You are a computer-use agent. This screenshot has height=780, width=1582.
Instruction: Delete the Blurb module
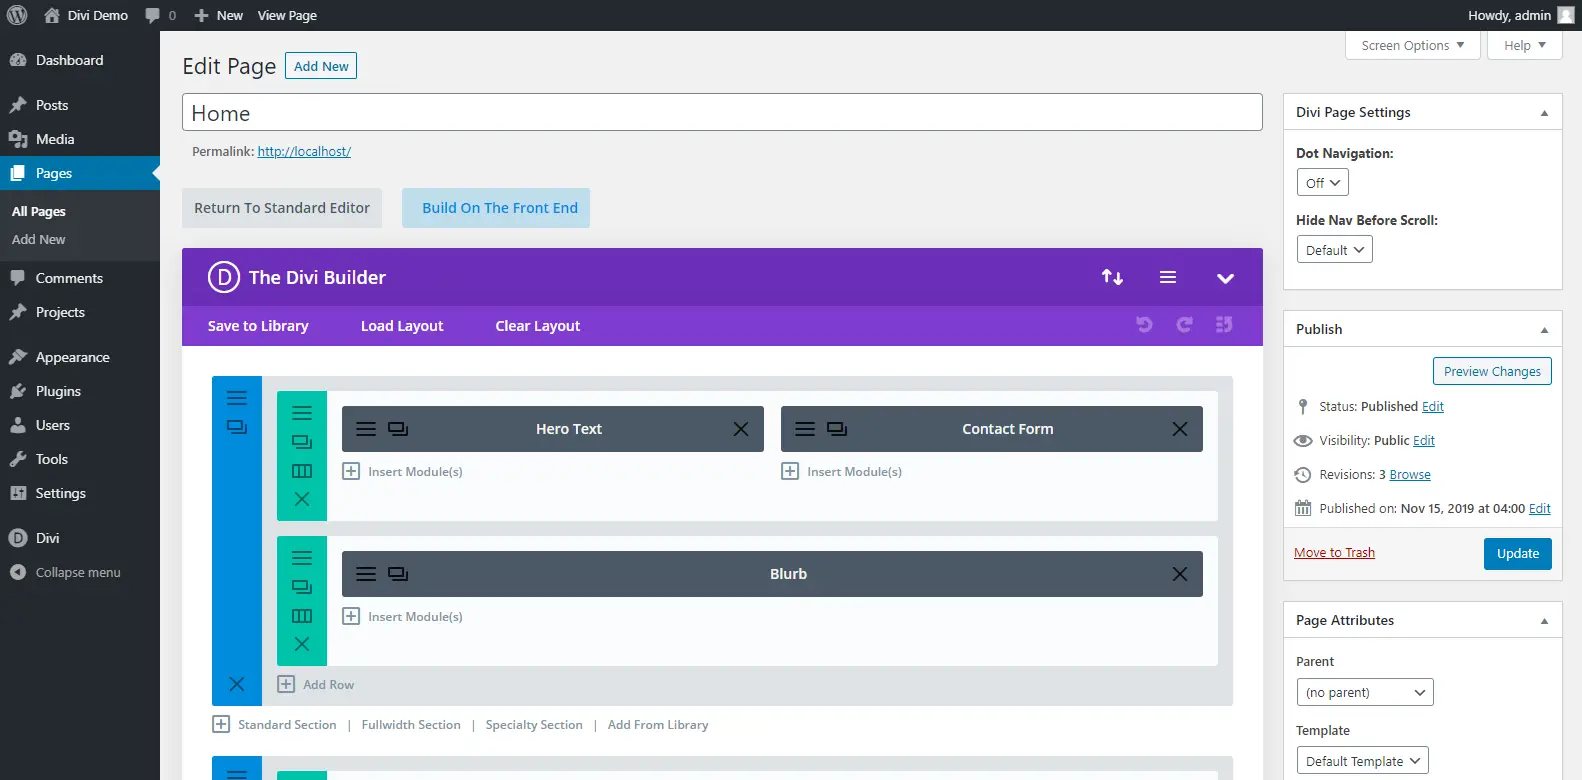[x=1180, y=574]
